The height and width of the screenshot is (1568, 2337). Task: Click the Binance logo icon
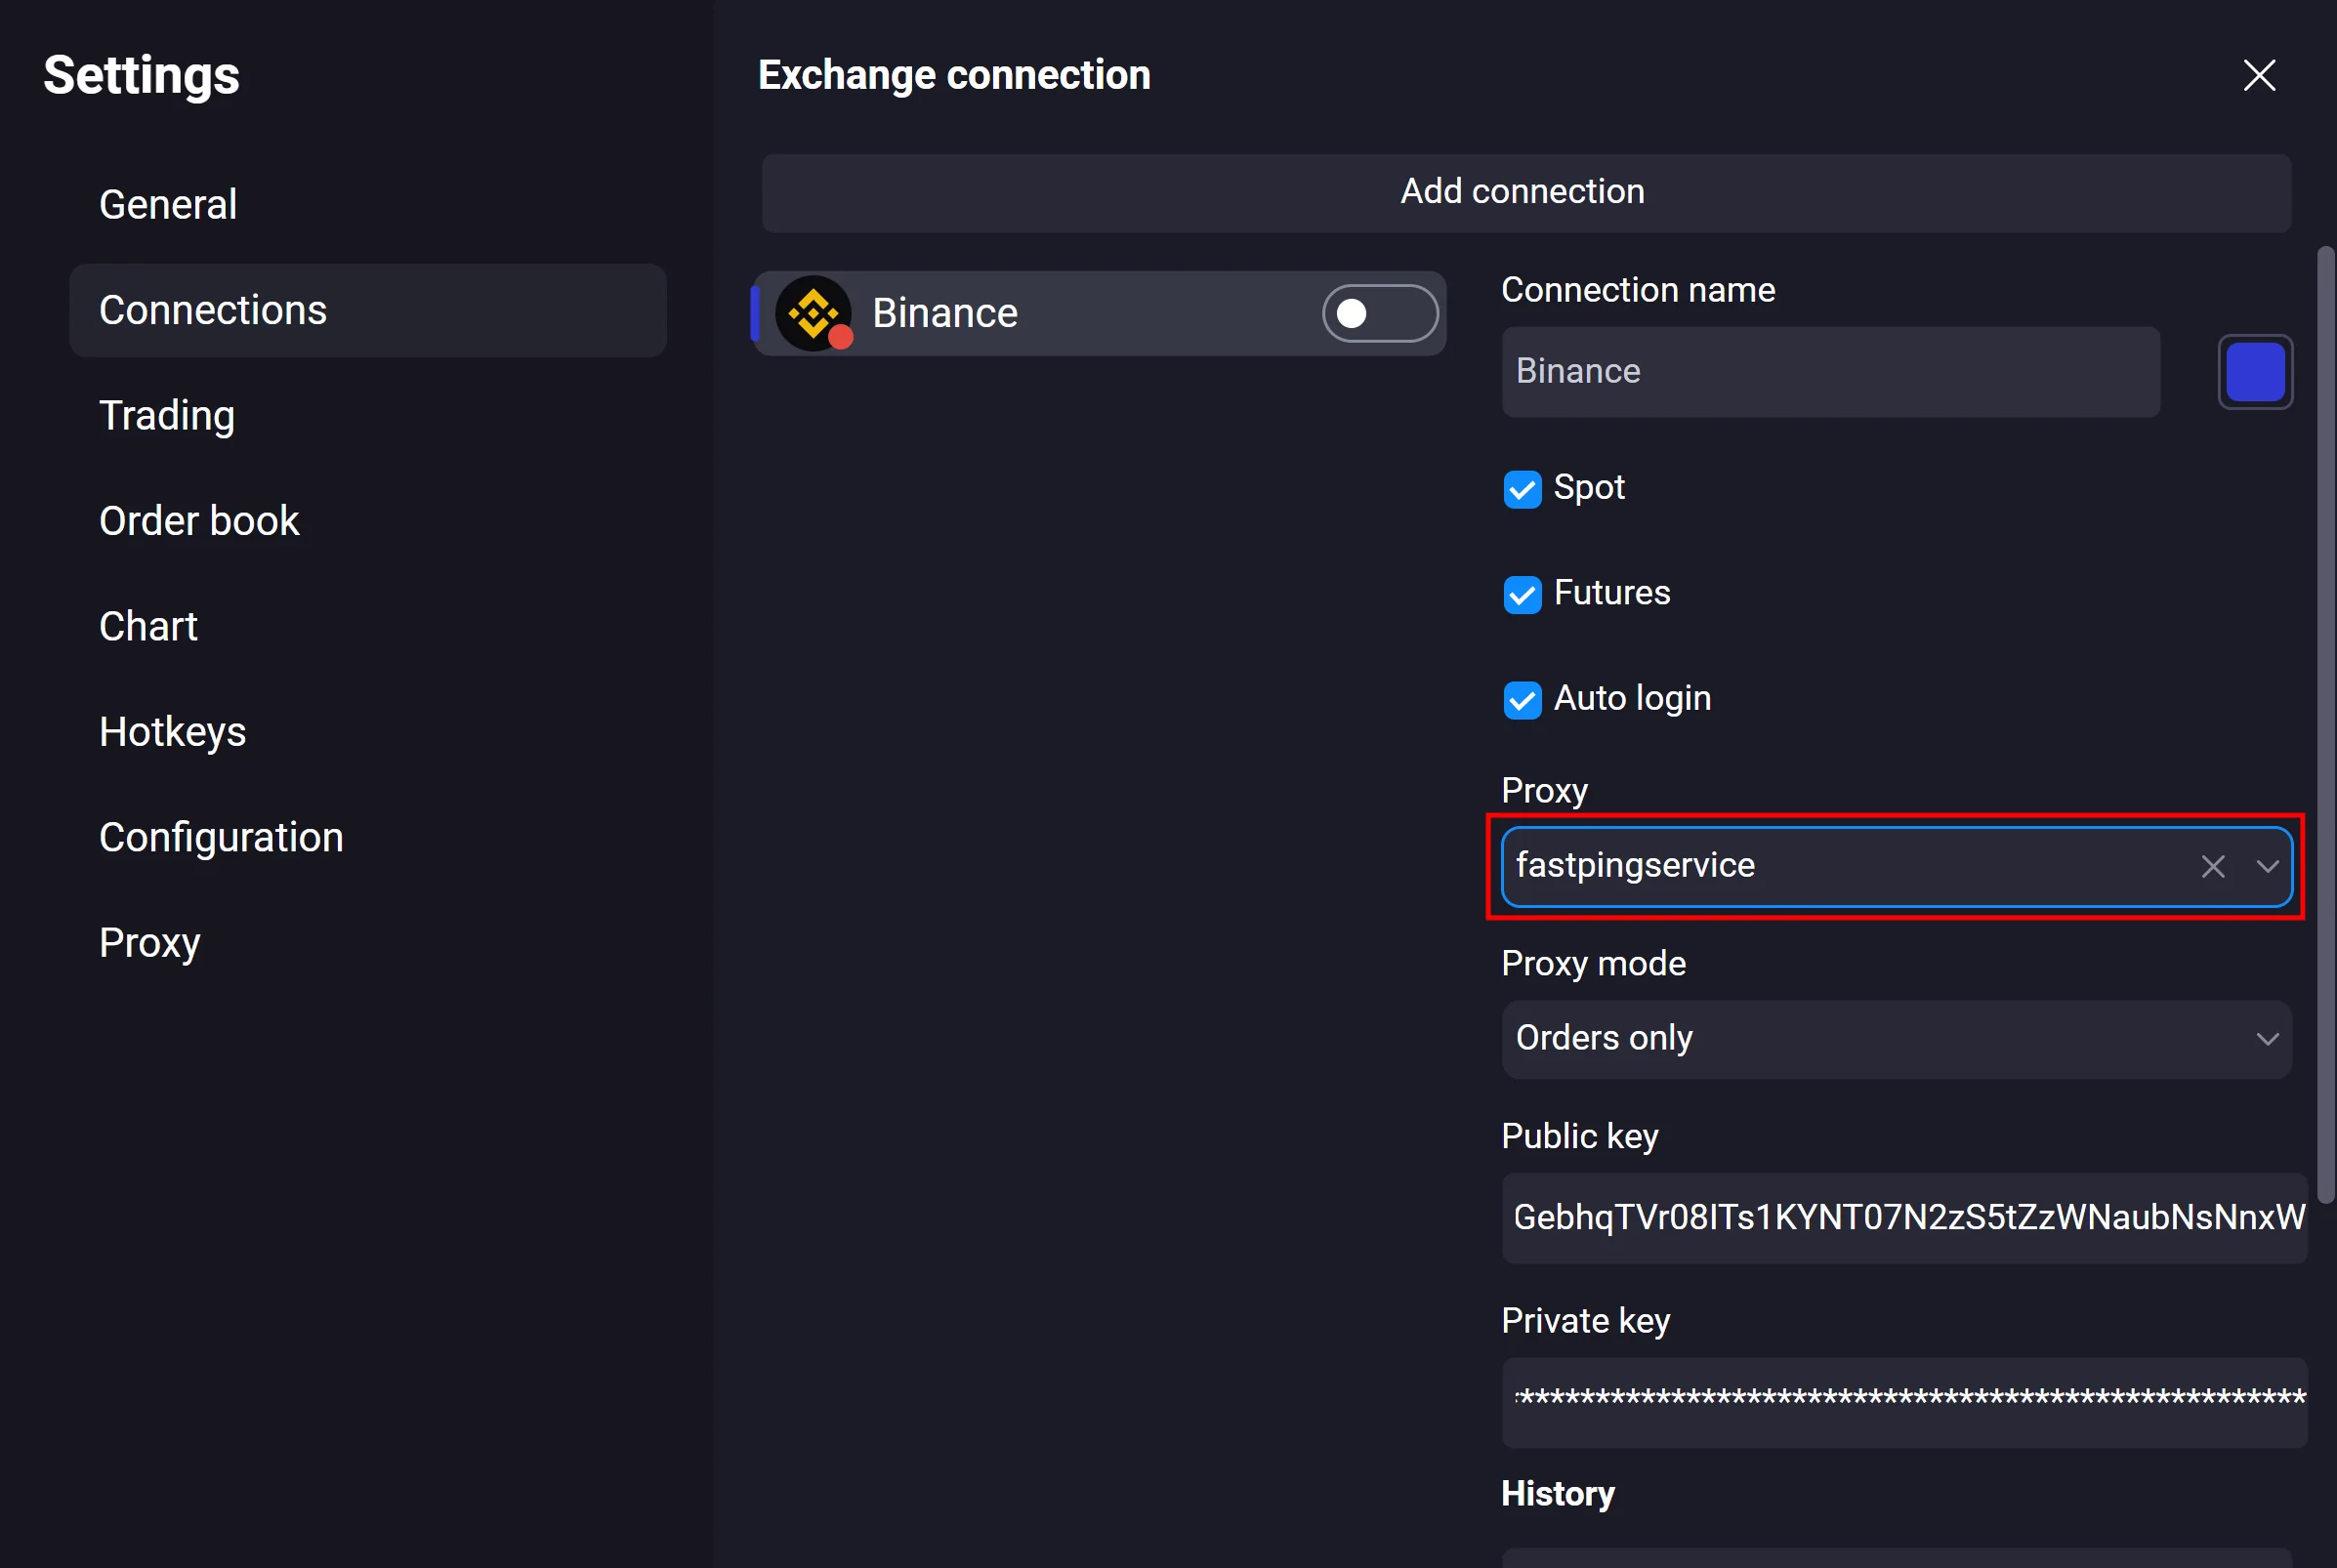coord(813,313)
